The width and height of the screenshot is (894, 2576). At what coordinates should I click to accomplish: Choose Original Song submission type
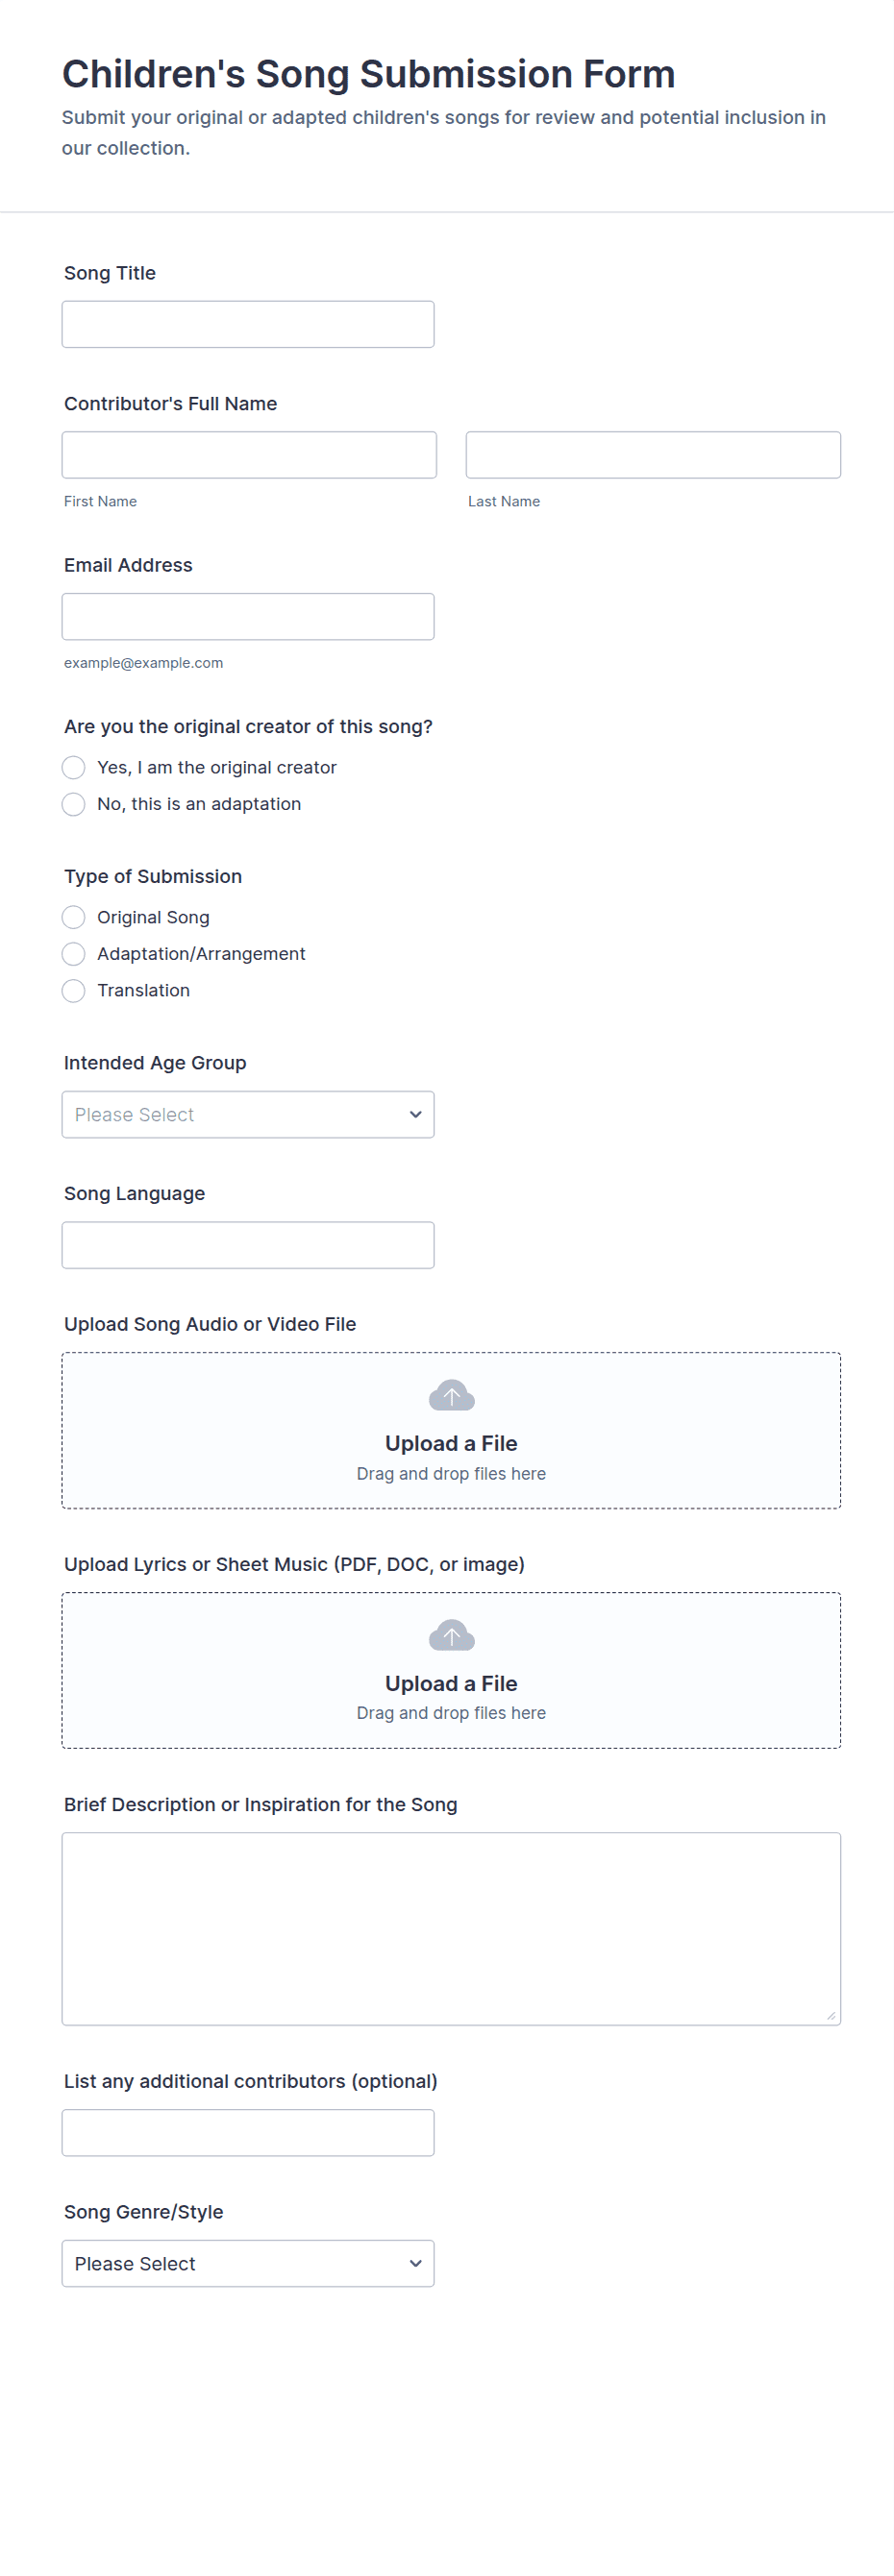(x=74, y=917)
